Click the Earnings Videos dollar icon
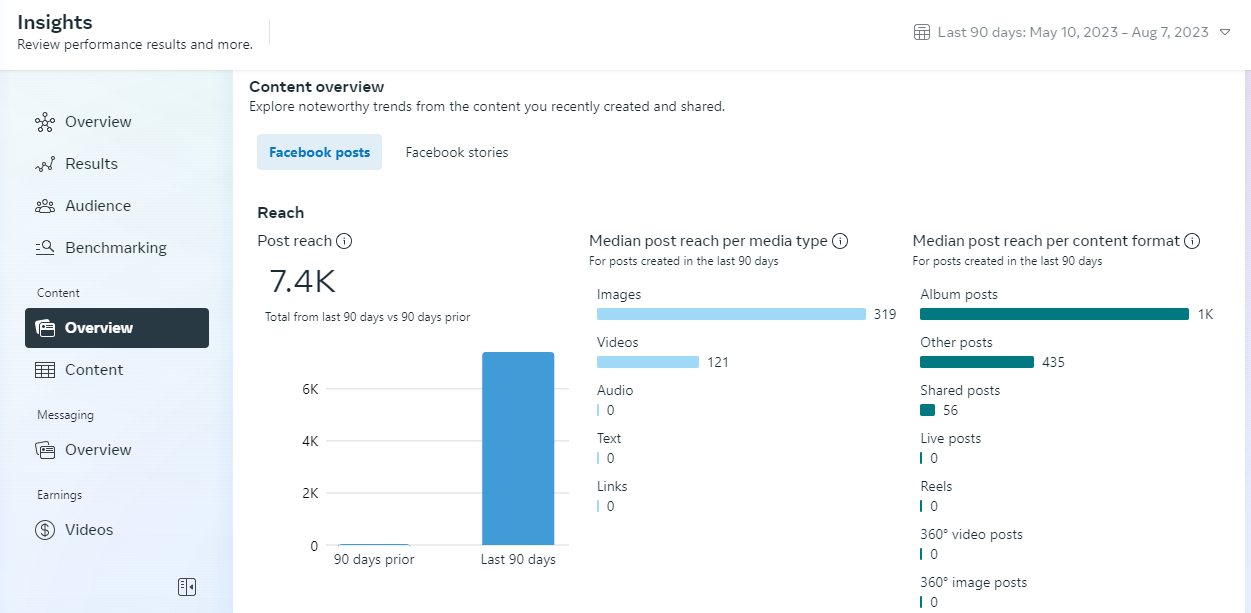The height and width of the screenshot is (613, 1251). click(x=45, y=530)
